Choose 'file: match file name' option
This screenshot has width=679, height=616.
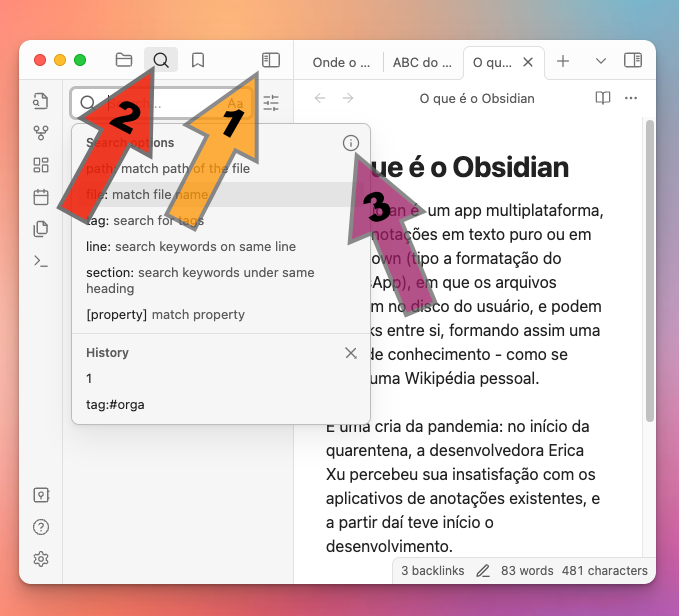[x=221, y=194]
